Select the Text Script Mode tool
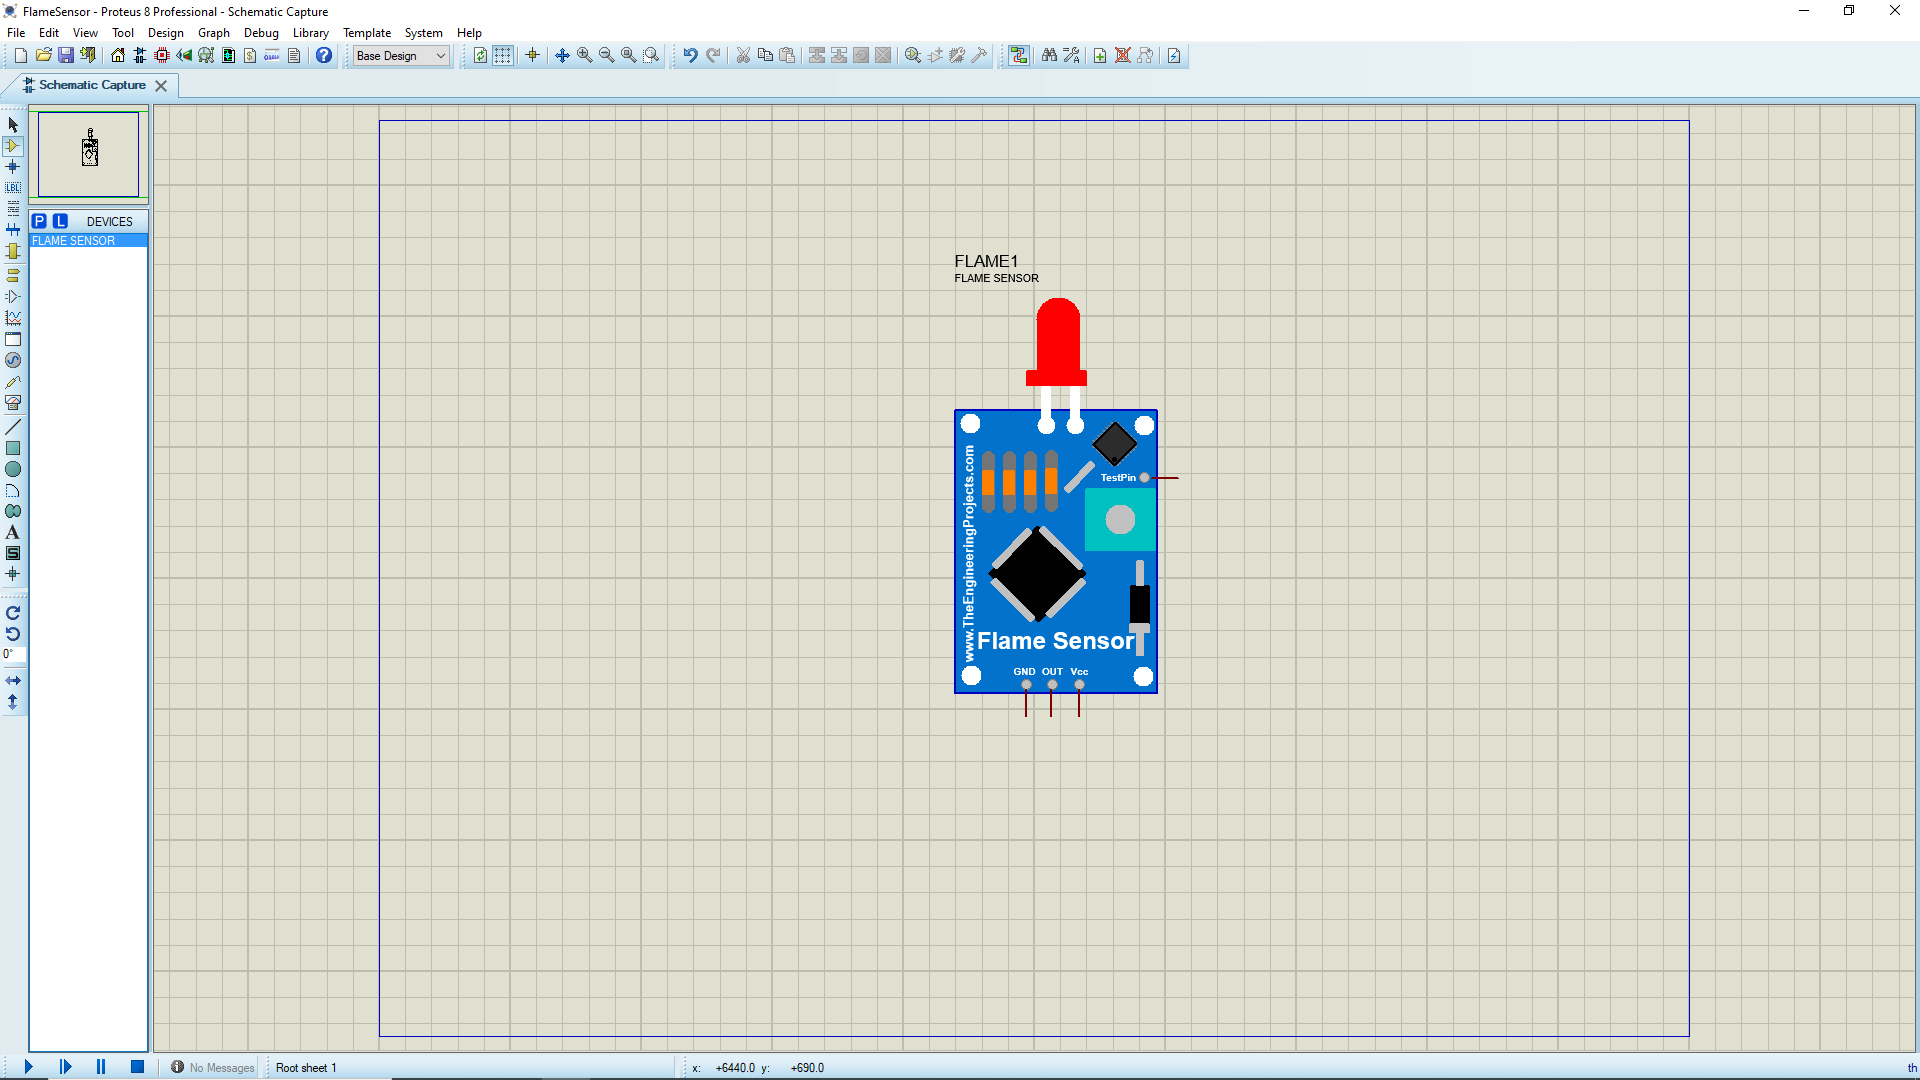This screenshot has width=1920, height=1080. point(13,209)
